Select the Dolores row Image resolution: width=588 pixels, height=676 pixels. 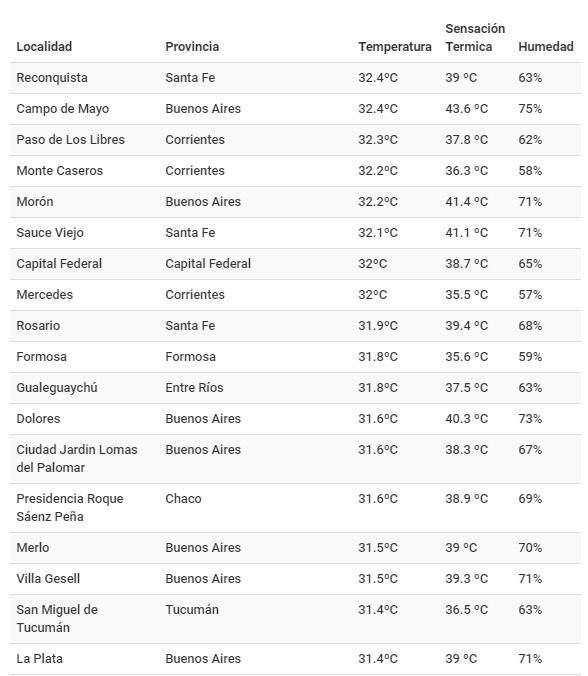[295, 419]
